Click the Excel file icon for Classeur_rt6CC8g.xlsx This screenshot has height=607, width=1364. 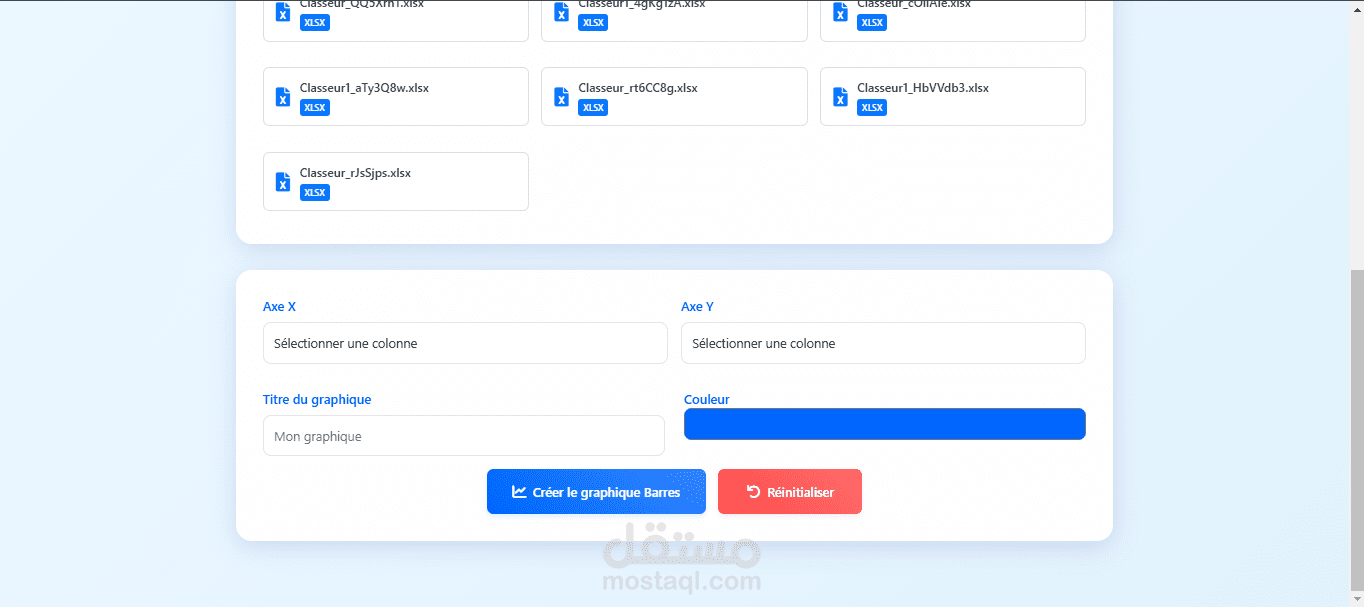[x=562, y=97]
